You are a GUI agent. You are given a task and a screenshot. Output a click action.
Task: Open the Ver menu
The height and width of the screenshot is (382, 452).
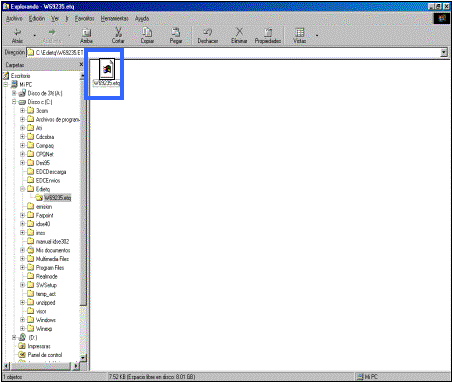pos(55,19)
